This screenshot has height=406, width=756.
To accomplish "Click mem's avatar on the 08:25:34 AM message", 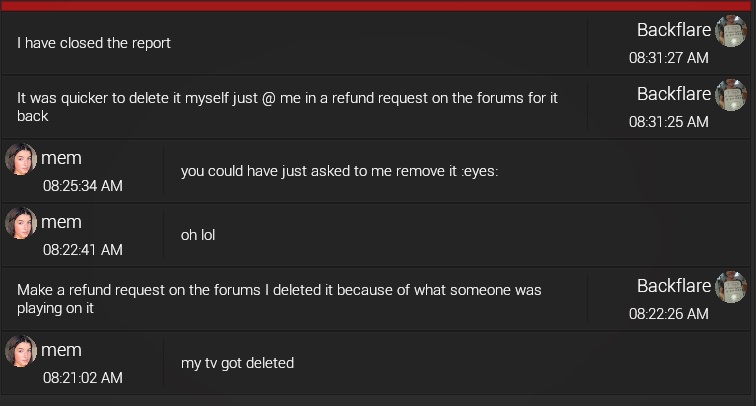I will (21, 159).
